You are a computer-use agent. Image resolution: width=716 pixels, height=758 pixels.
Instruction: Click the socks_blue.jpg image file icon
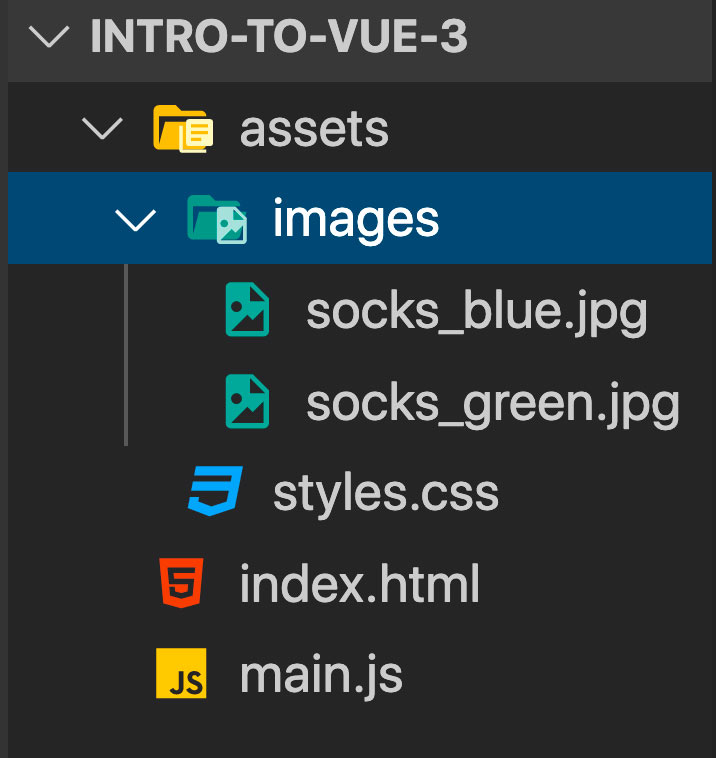click(247, 309)
